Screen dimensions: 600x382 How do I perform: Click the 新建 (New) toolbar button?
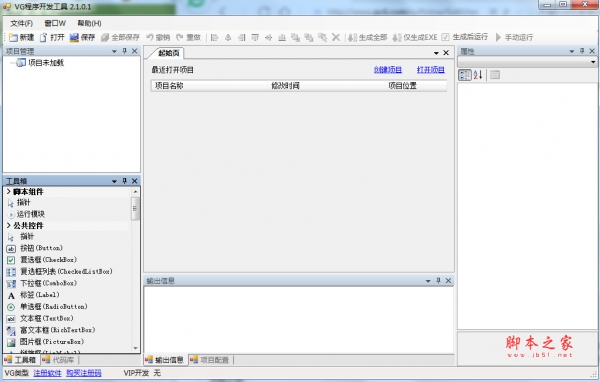point(22,37)
